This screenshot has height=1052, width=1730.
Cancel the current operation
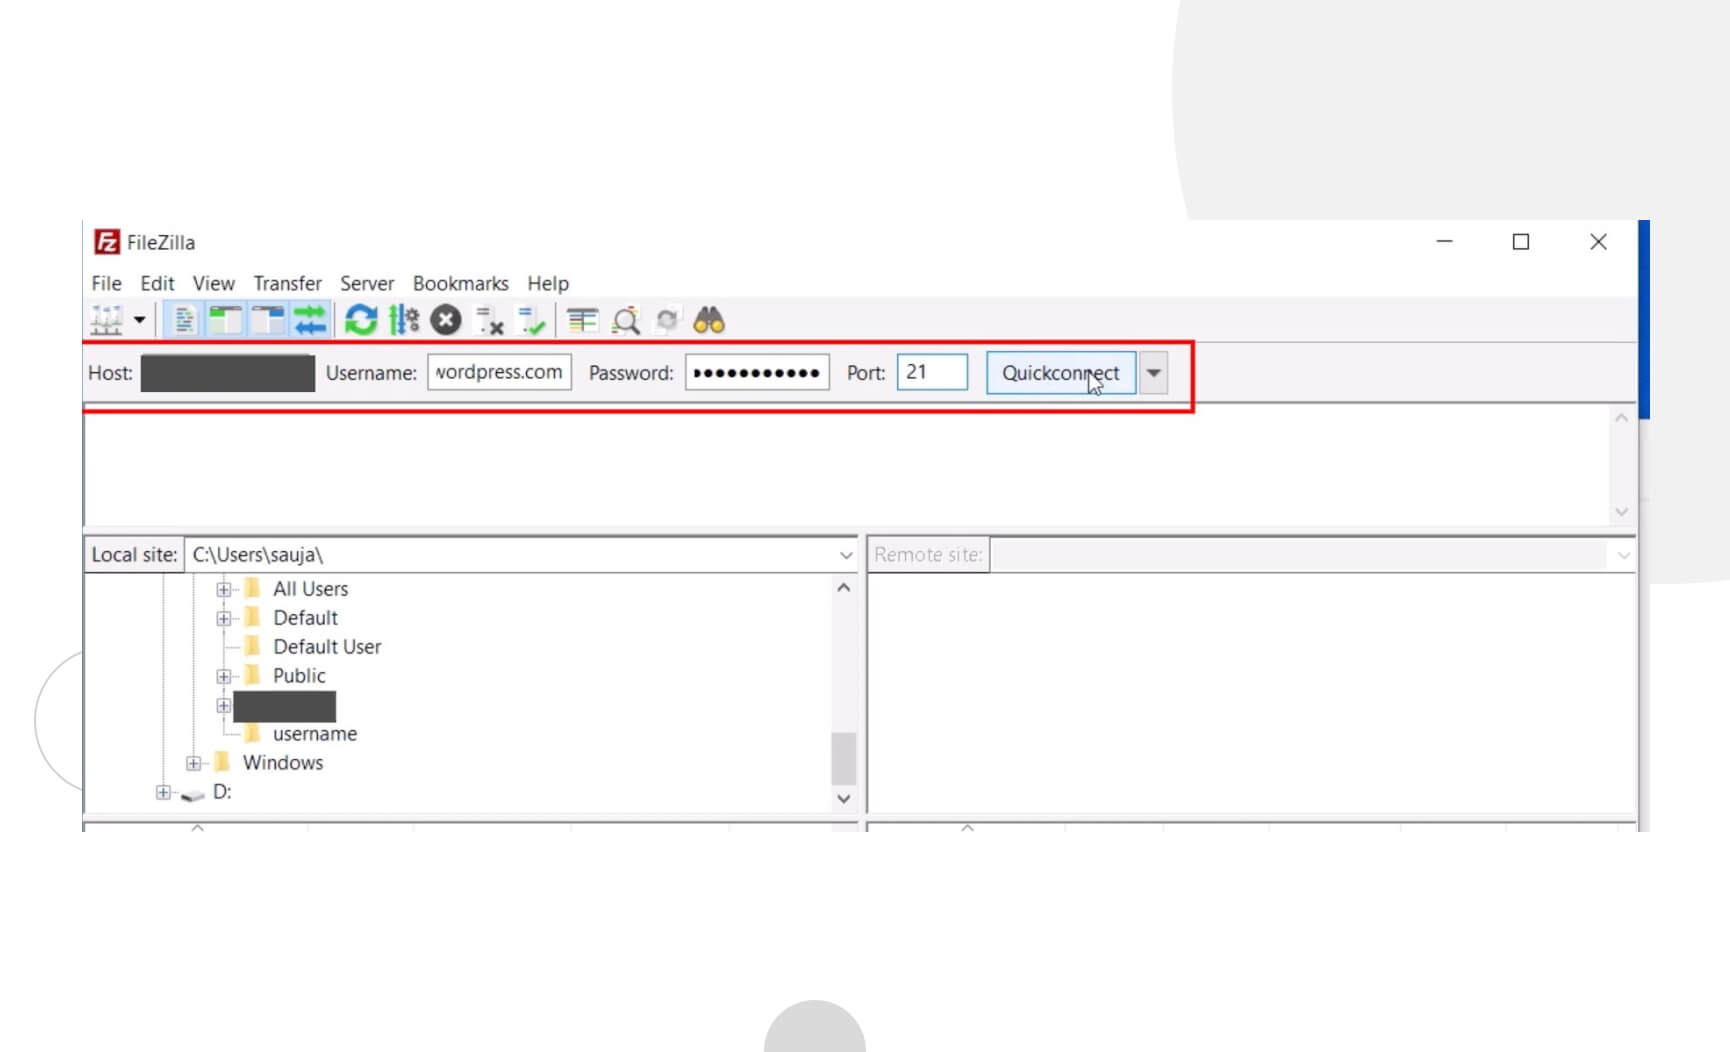tap(444, 319)
